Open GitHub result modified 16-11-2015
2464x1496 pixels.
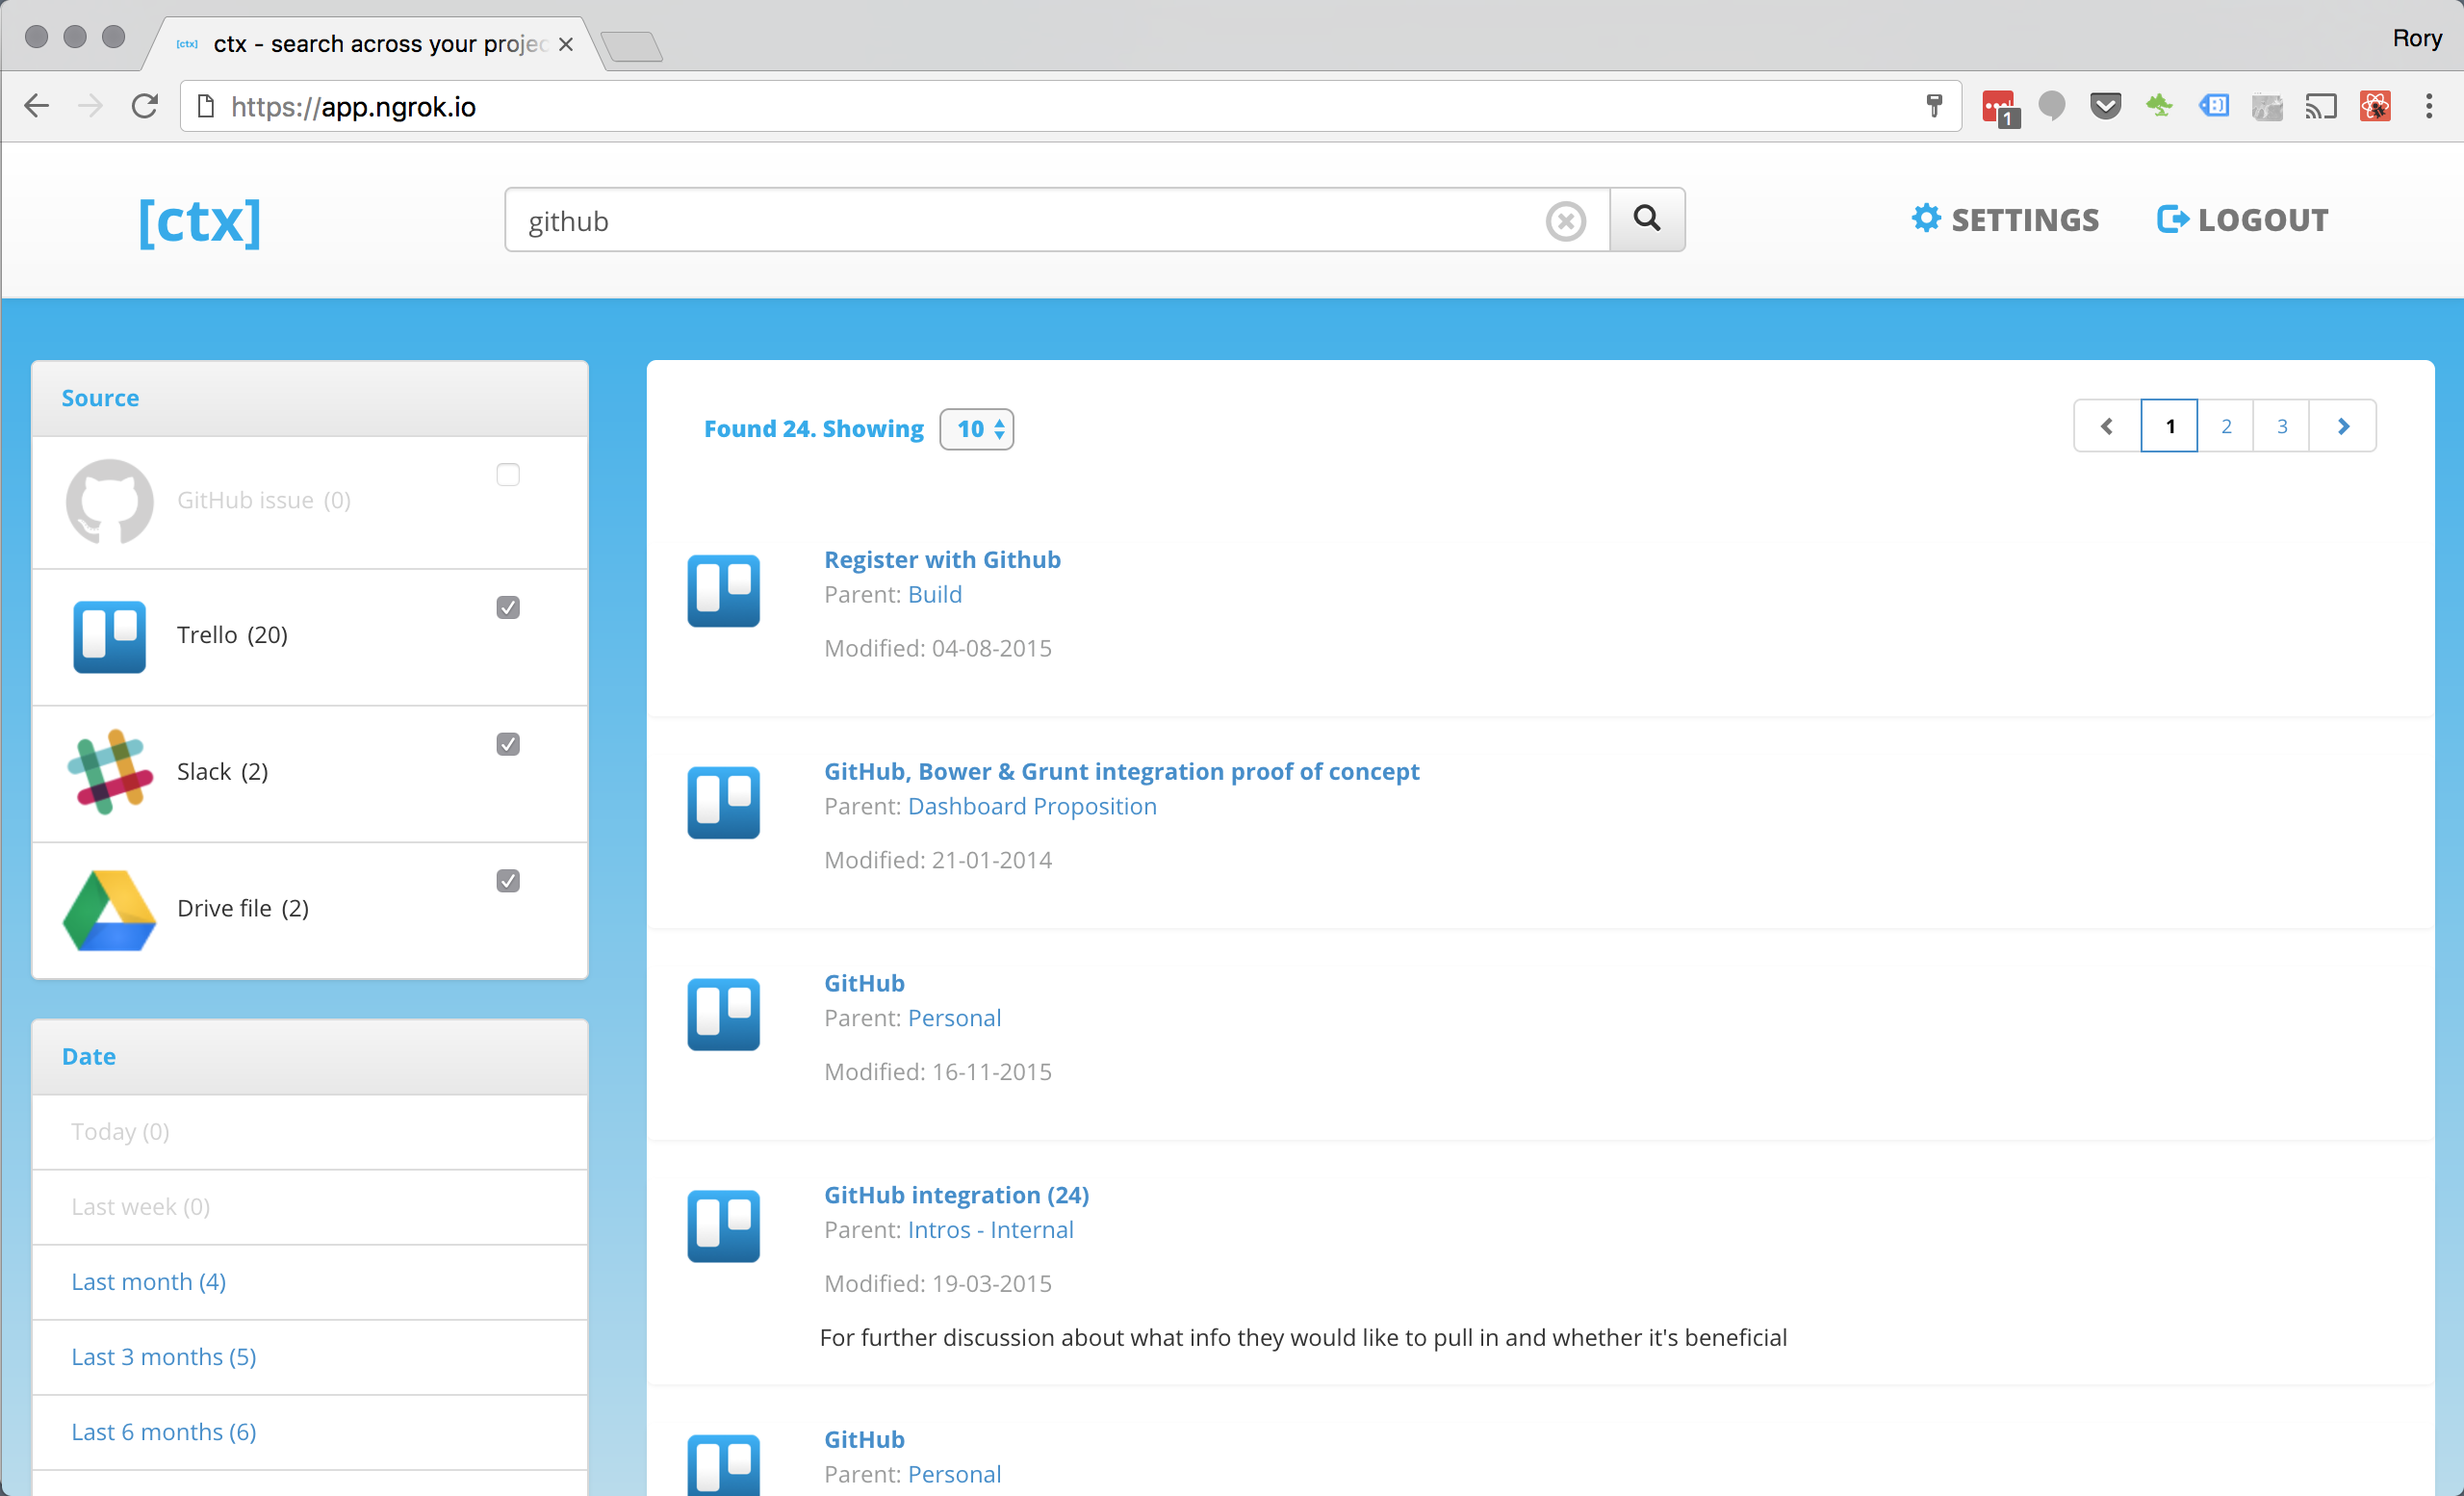point(864,983)
